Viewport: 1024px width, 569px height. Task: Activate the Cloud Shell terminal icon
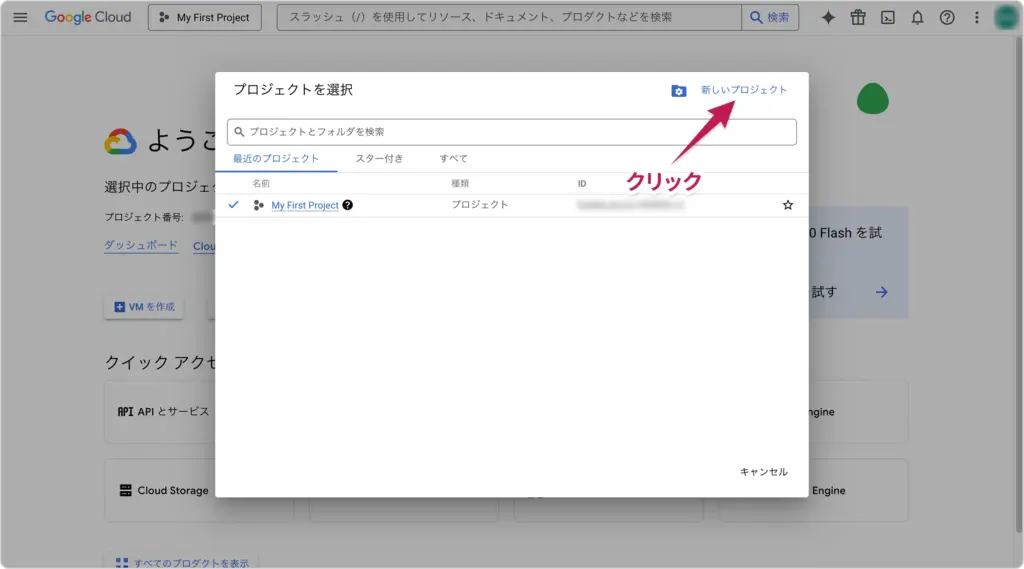pos(888,18)
